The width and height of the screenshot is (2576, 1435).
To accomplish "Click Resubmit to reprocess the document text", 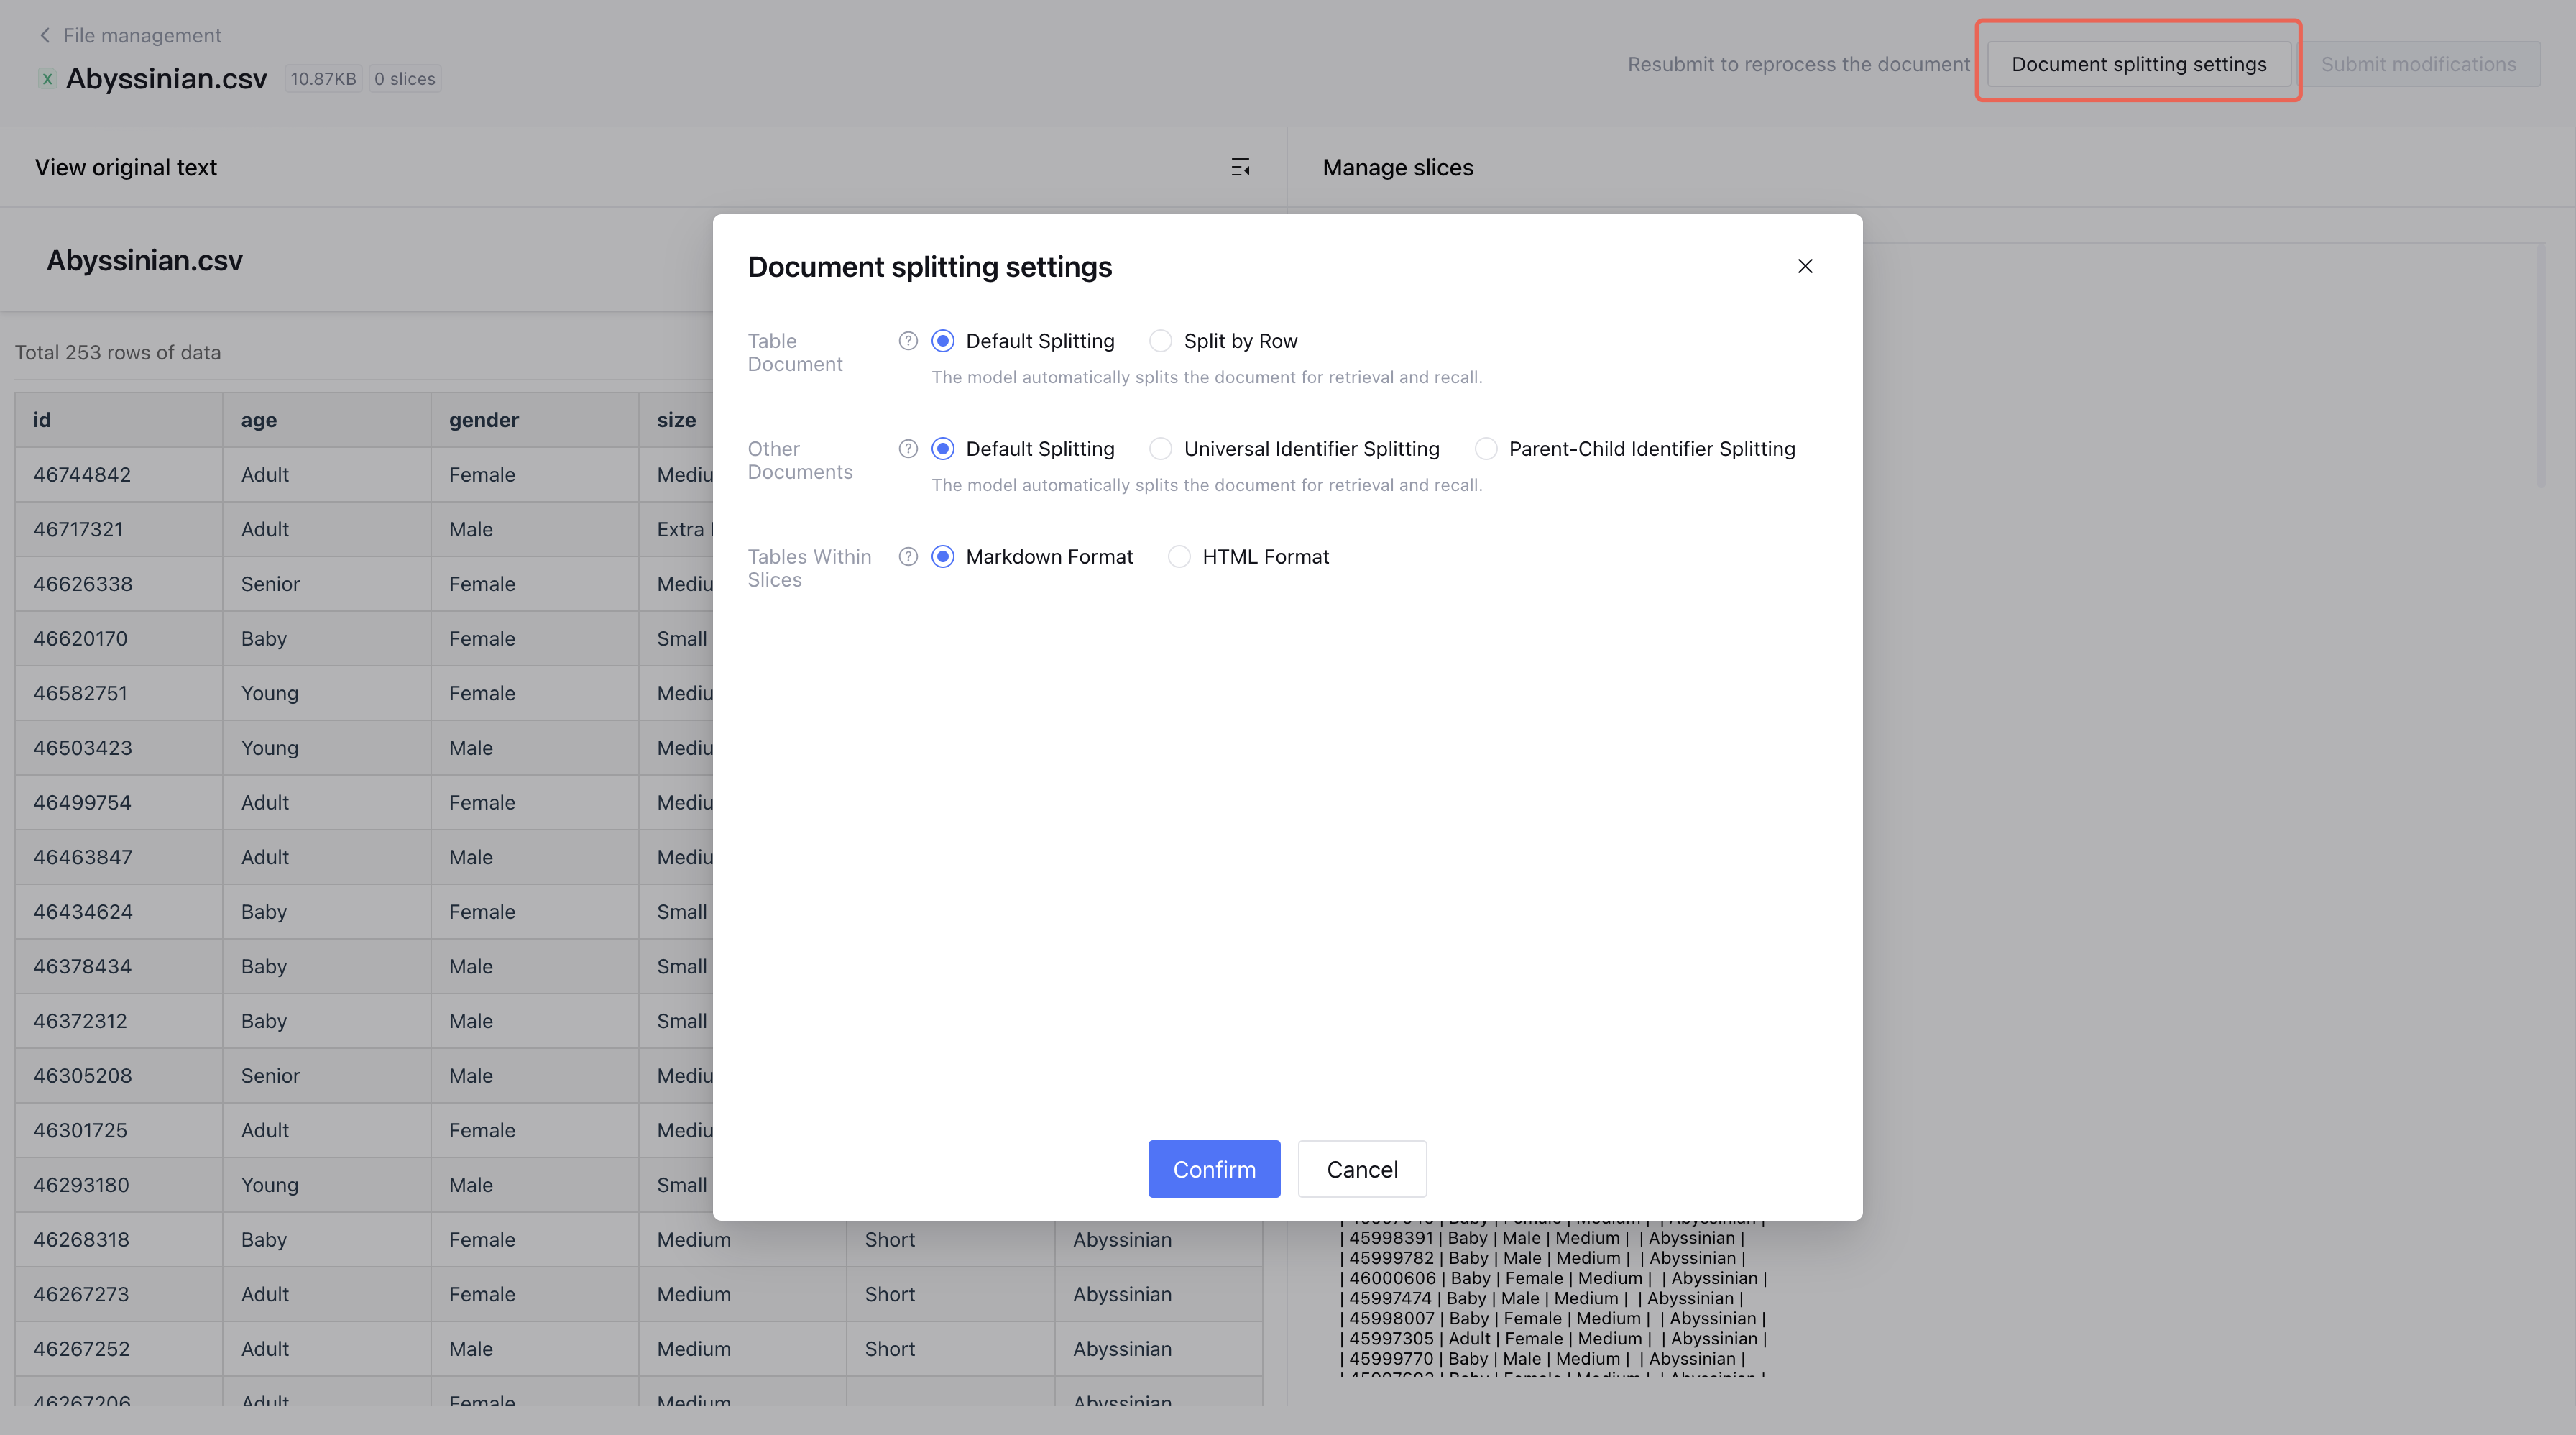I will coord(1798,64).
